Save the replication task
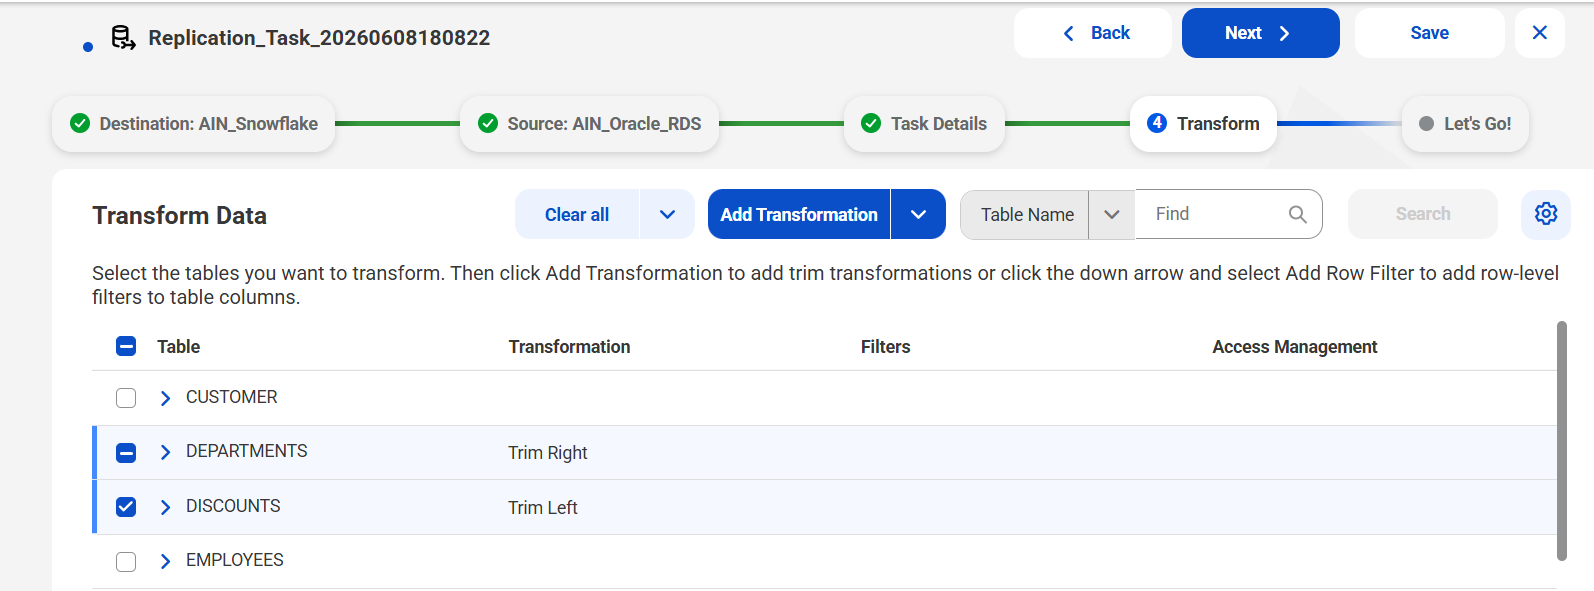The image size is (1594, 591). (1430, 33)
